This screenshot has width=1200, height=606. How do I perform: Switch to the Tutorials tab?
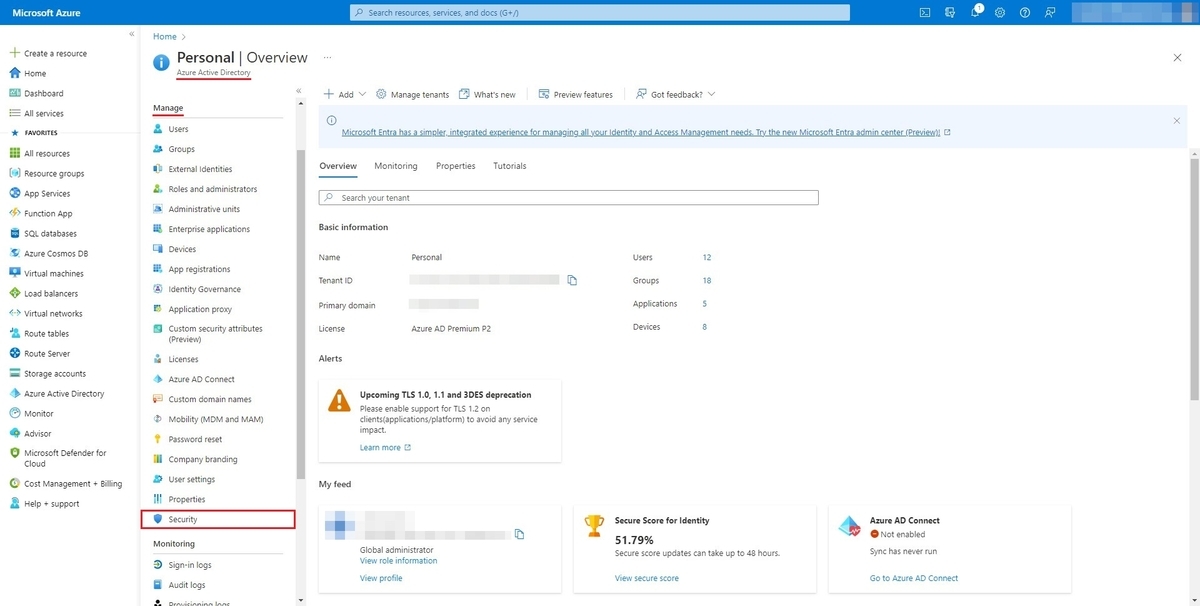(510, 166)
